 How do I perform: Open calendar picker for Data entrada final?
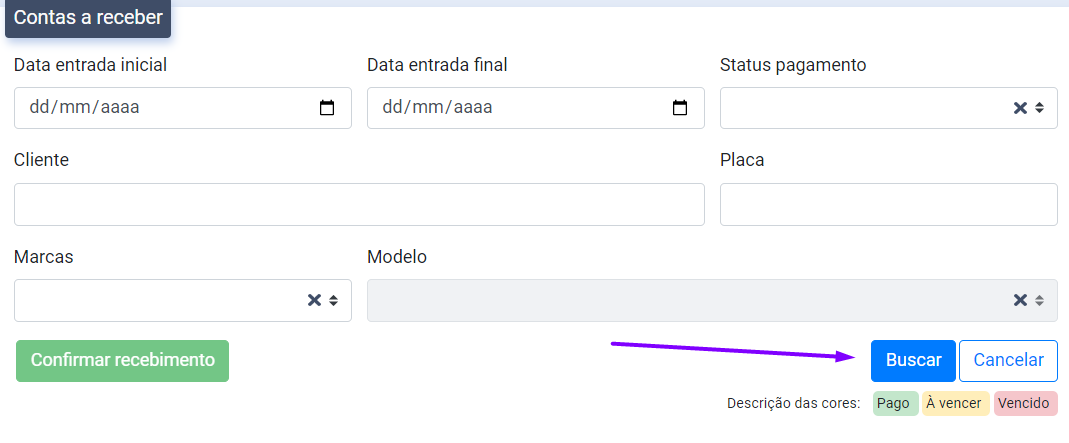coord(680,108)
